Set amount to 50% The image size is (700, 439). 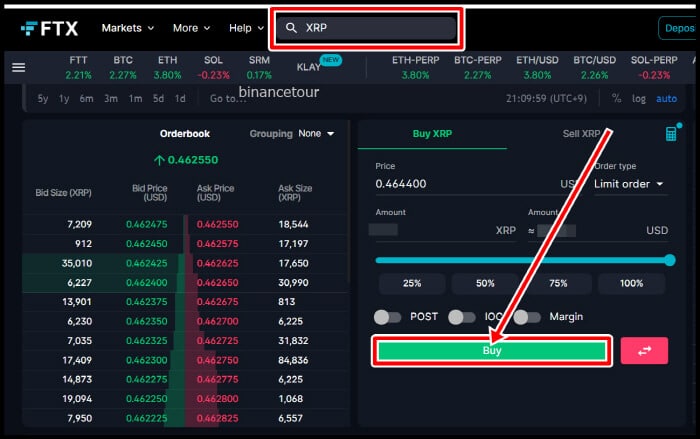pos(485,283)
